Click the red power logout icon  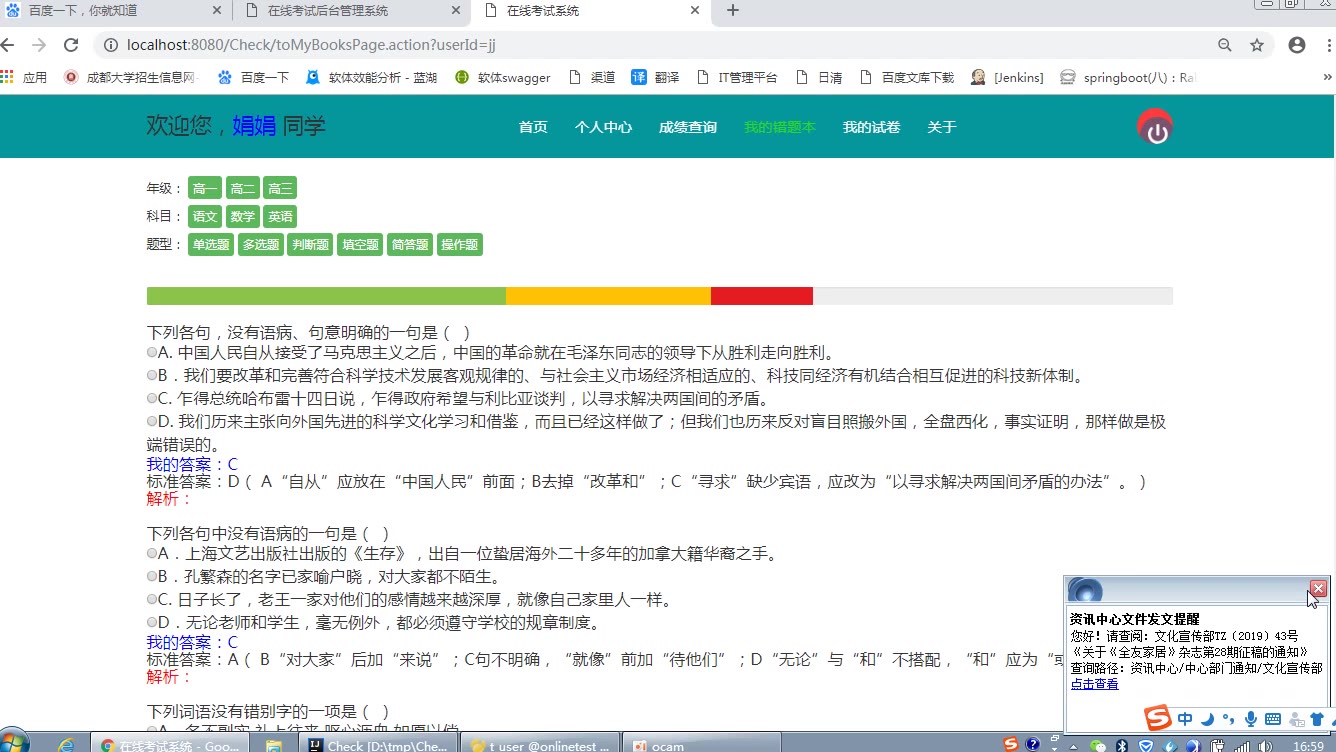click(1155, 128)
